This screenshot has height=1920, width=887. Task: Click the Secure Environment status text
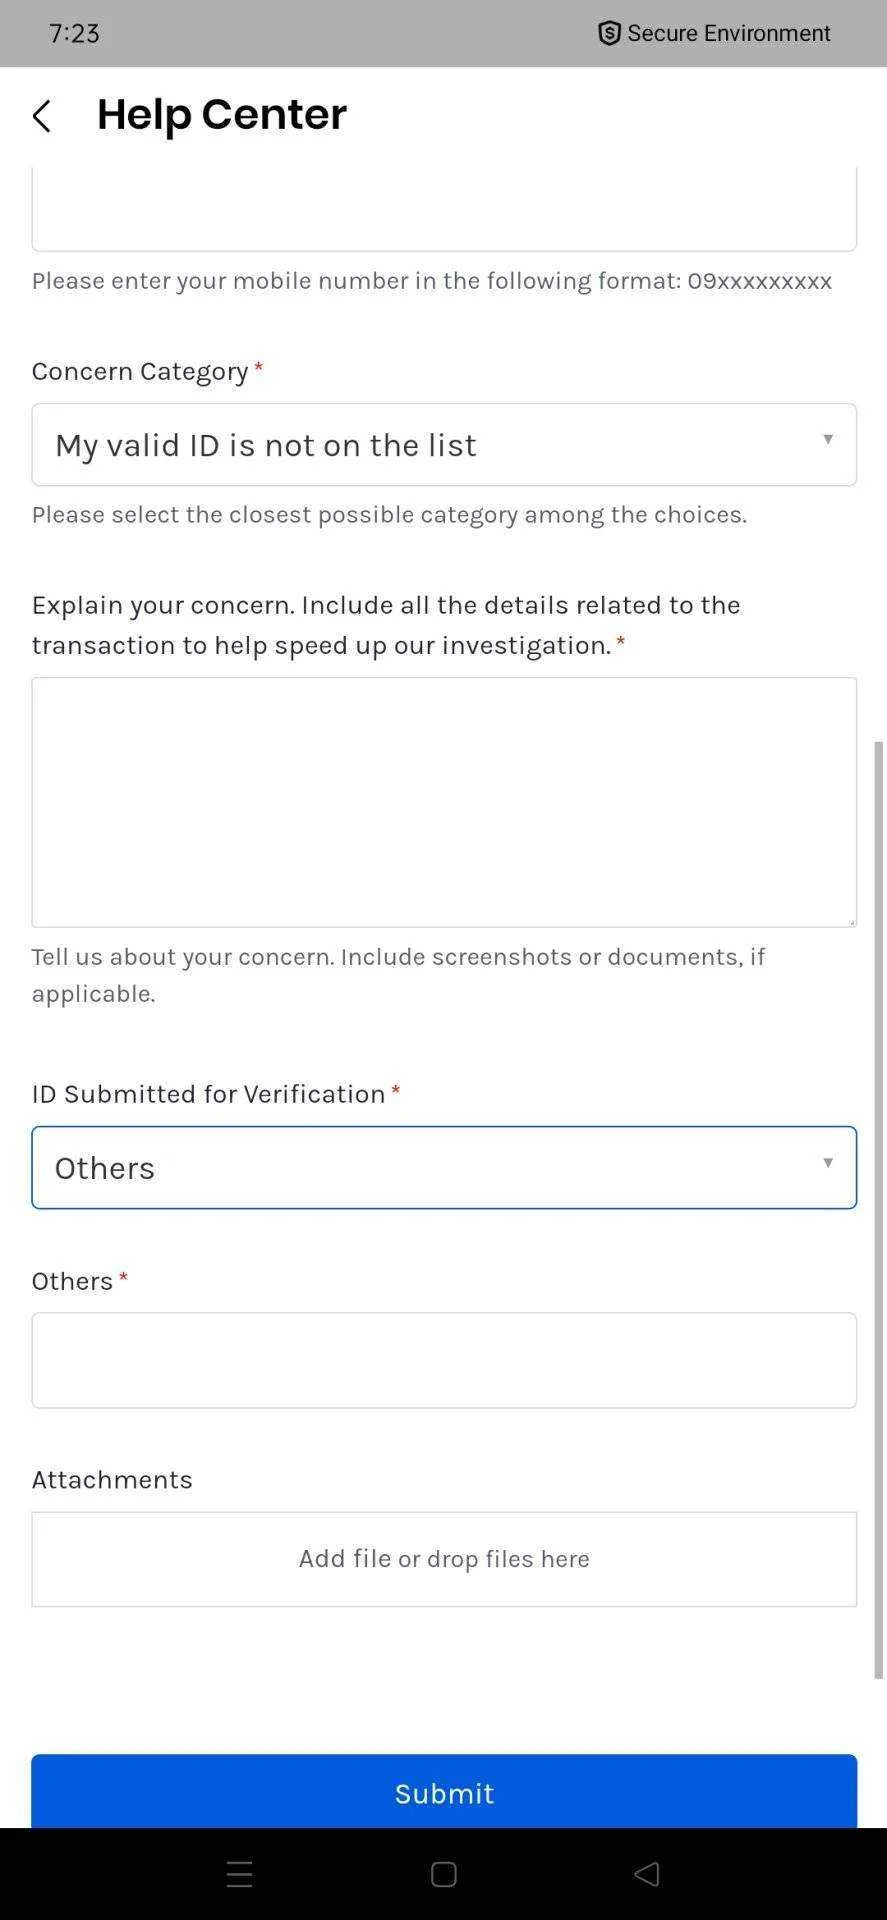click(x=729, y=33)
